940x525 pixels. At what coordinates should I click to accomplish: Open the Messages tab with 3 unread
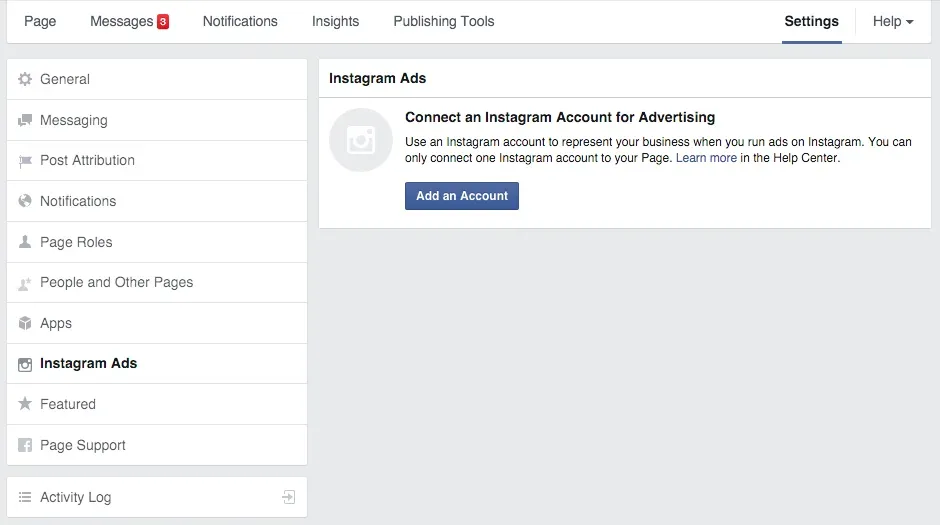pos(129,21)
